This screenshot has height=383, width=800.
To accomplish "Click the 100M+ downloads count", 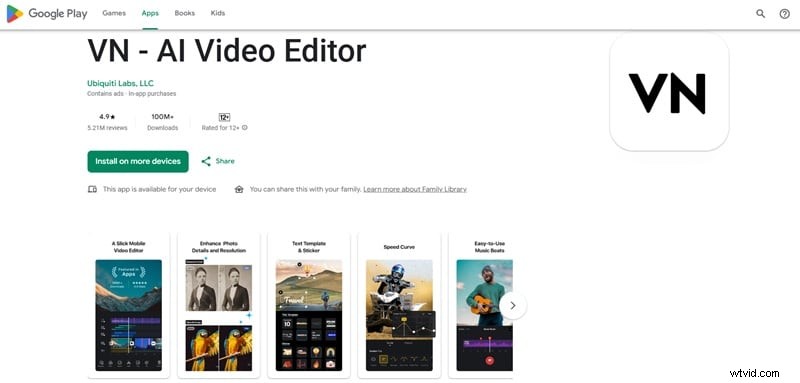I will pos(163,117).
